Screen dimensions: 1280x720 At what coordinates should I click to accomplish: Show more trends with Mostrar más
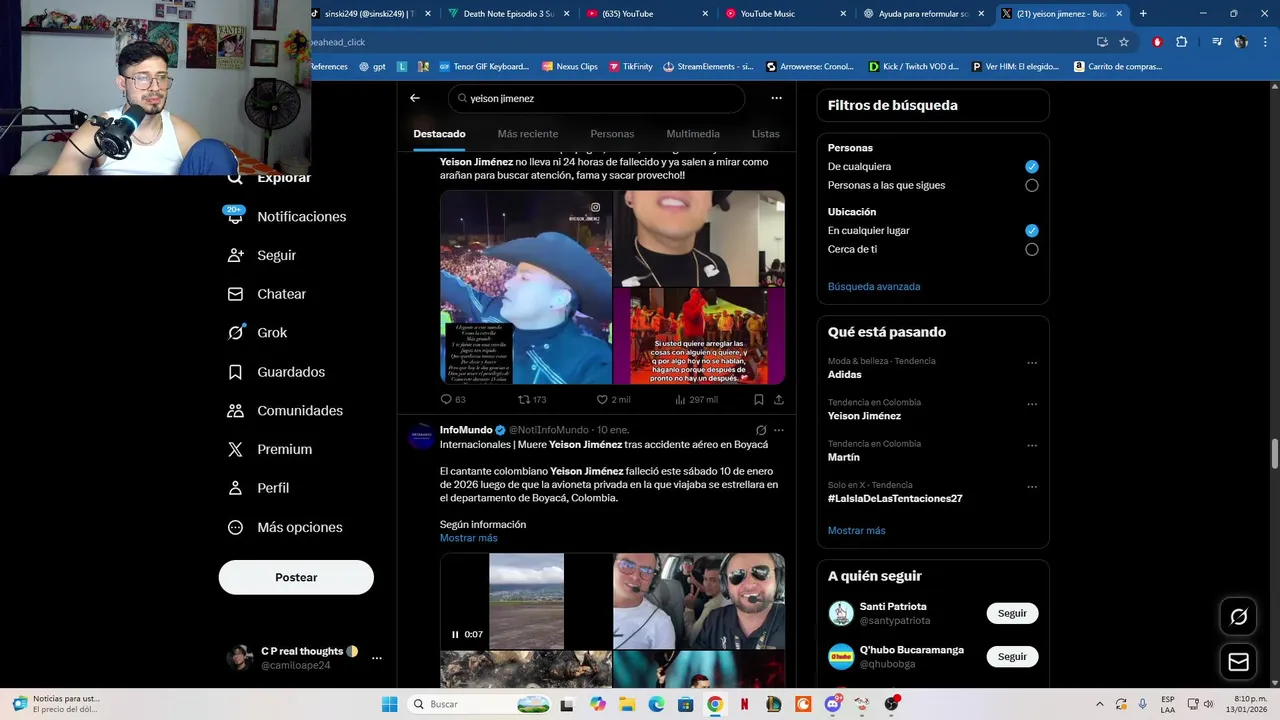click(856, 530)
